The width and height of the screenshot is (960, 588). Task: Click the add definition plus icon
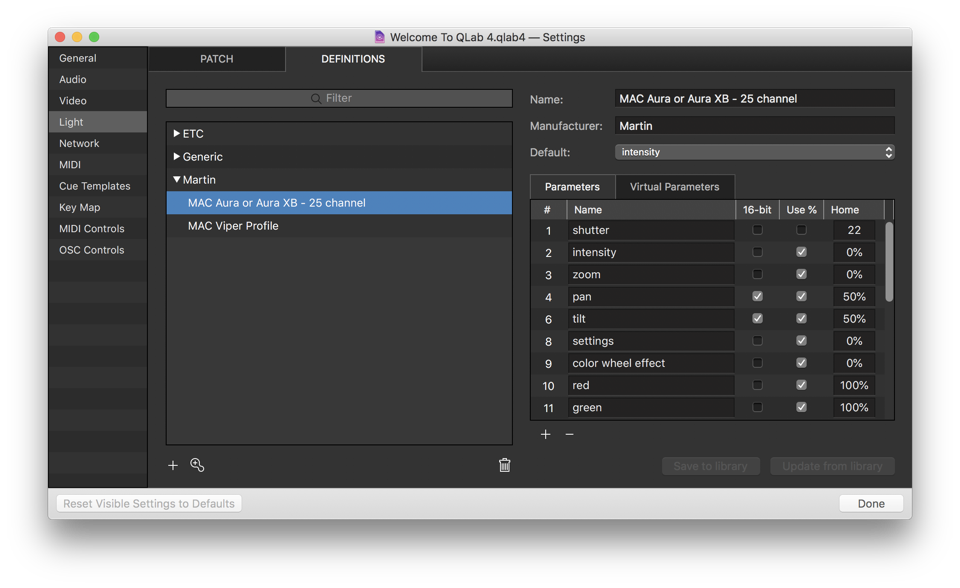173,465
